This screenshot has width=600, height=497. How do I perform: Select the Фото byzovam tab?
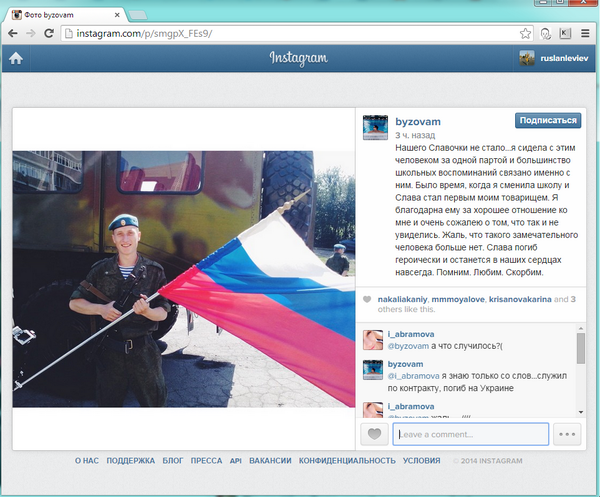[x=65, y=15]
